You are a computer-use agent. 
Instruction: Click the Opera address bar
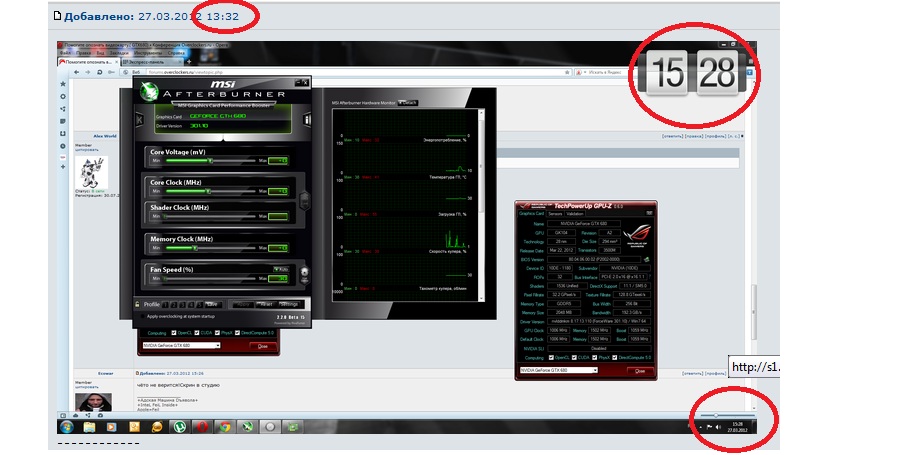(348, 72)
